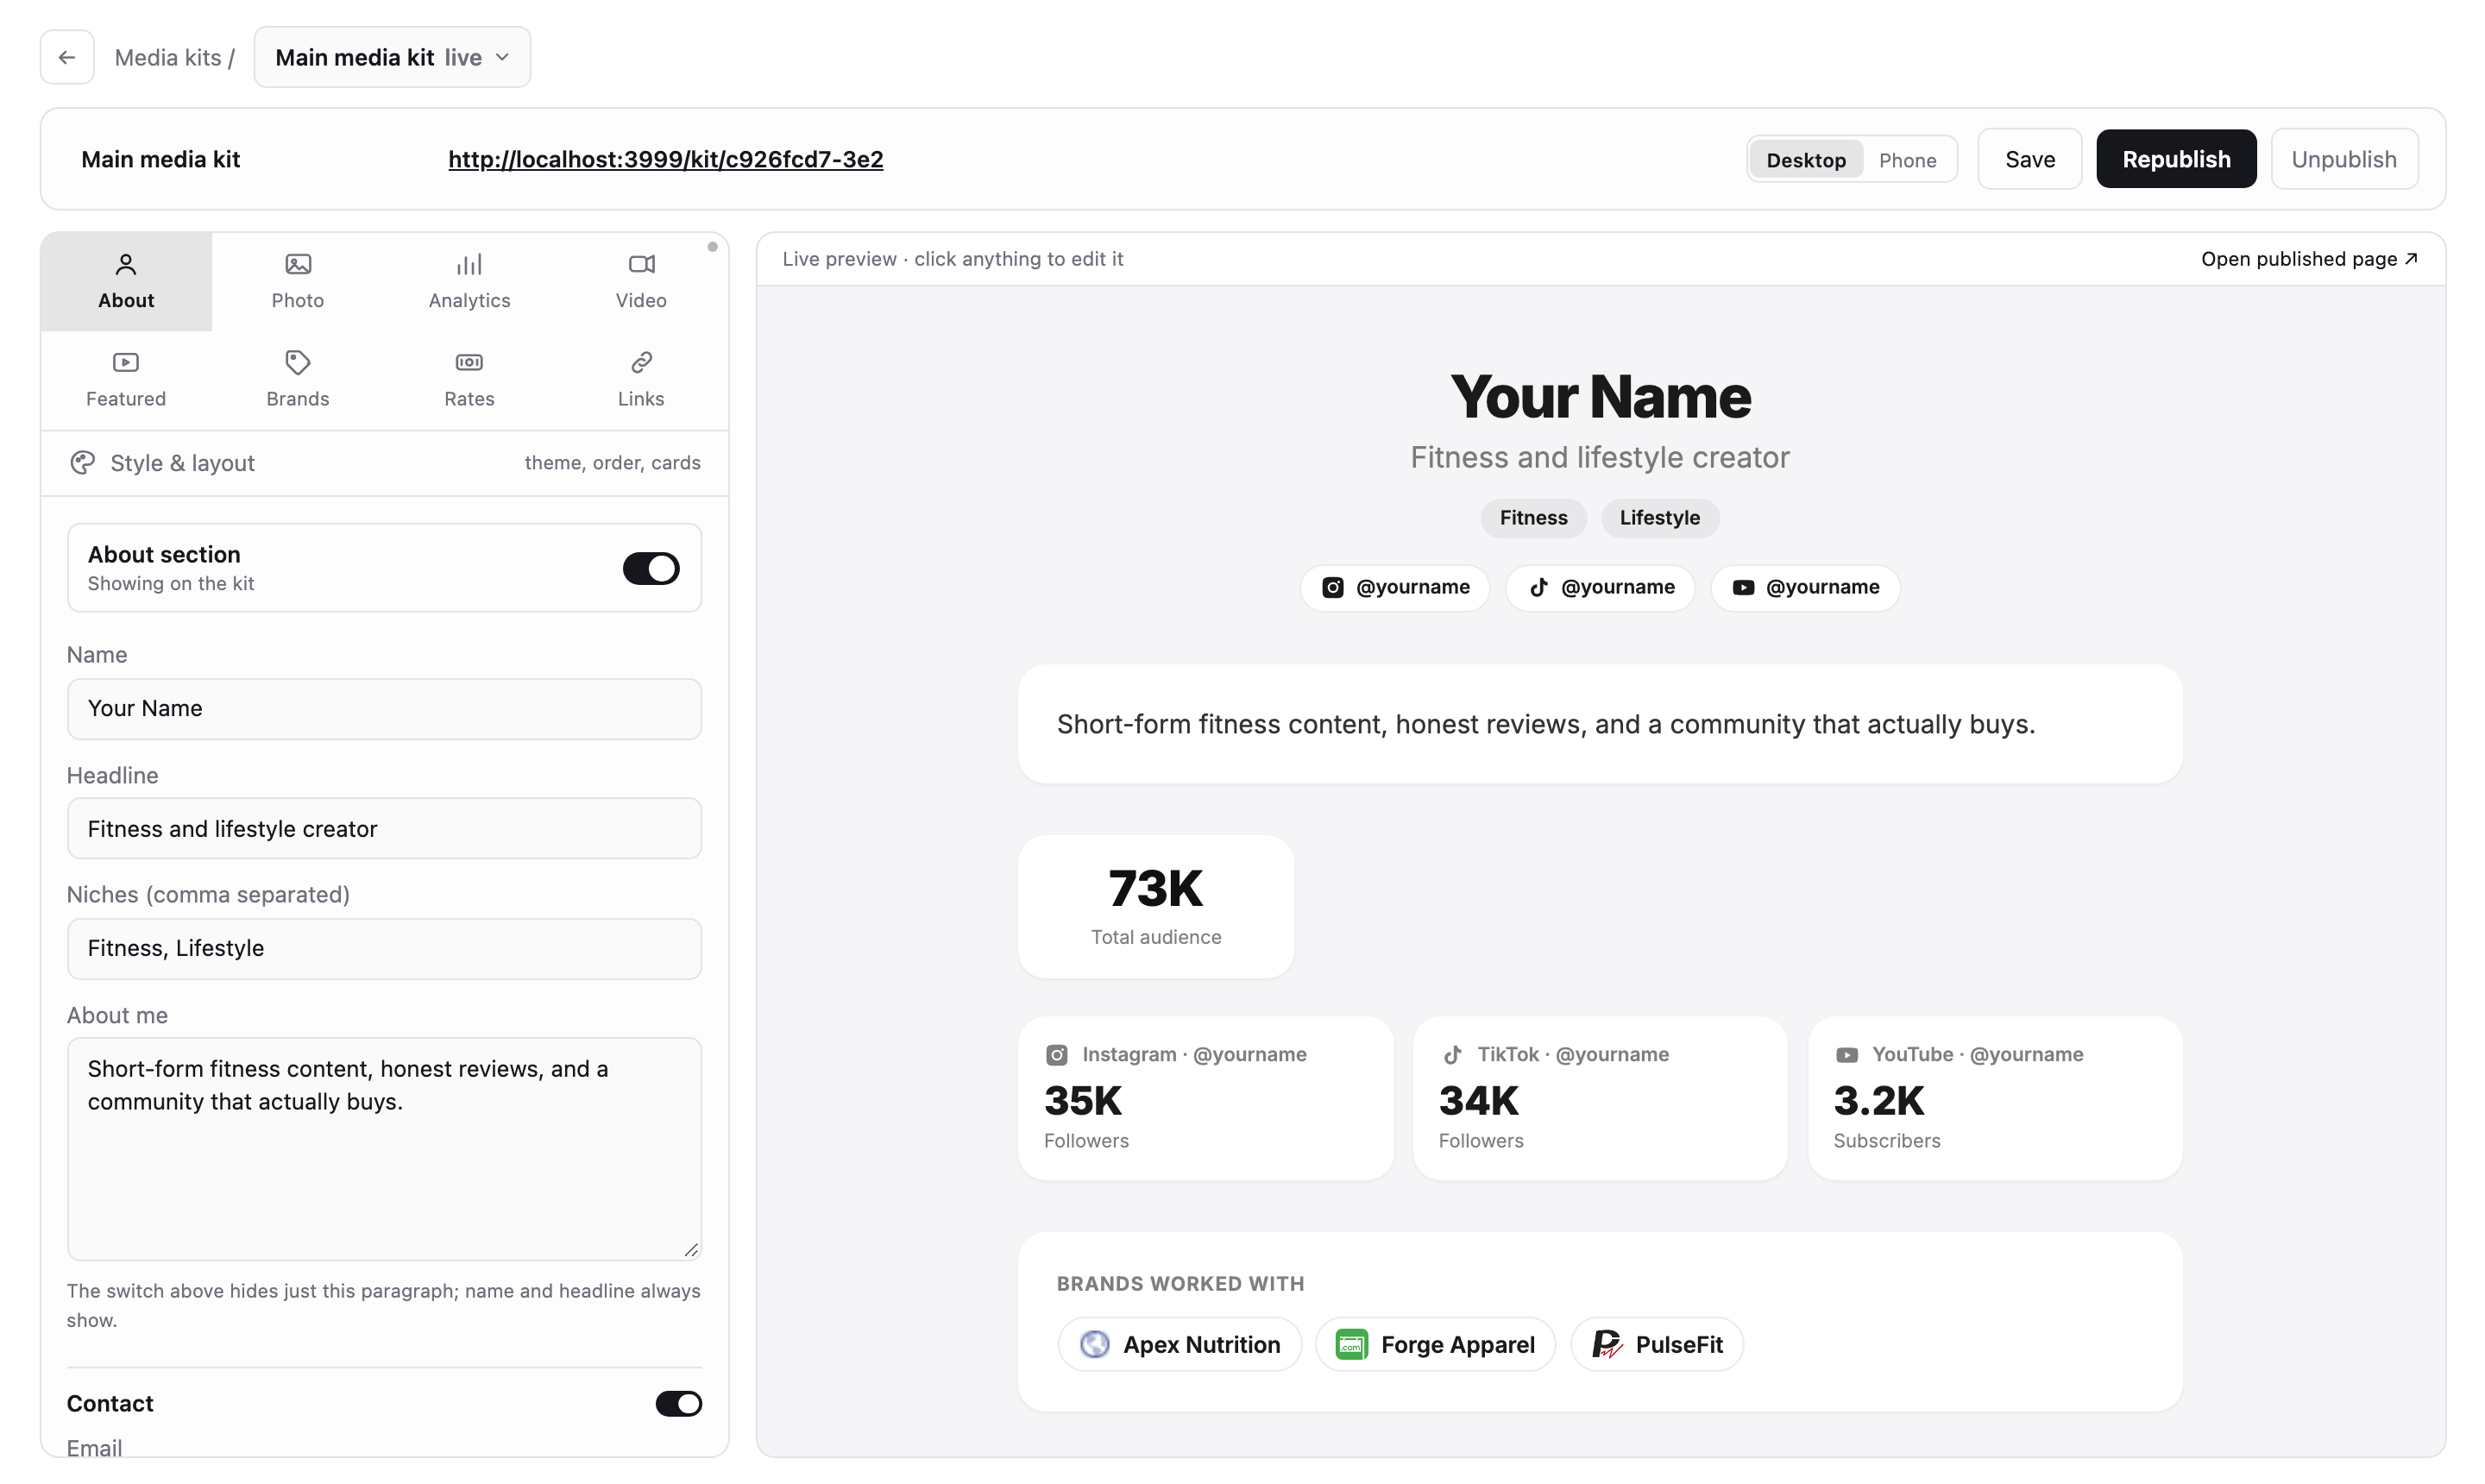Click the Niches input field
Image resolution: width=2485 pixels, height=1484 pixels.
[x=385, y=949]
